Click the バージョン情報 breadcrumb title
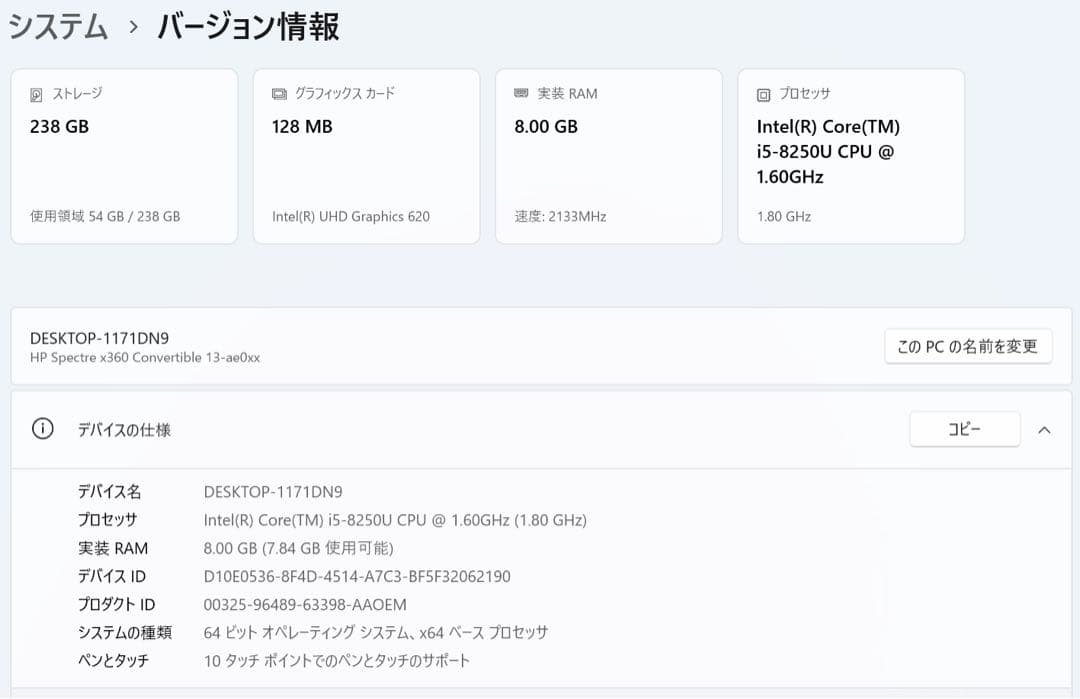Image resolution: width=1080 pixels, height=699 pixels. (x=245, y=27)
